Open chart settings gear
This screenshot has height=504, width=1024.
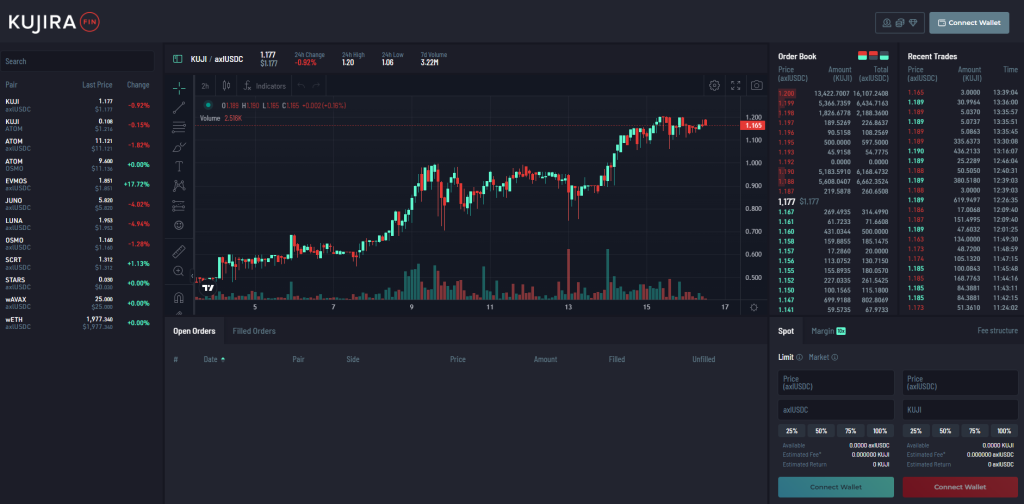pos(714,86)
